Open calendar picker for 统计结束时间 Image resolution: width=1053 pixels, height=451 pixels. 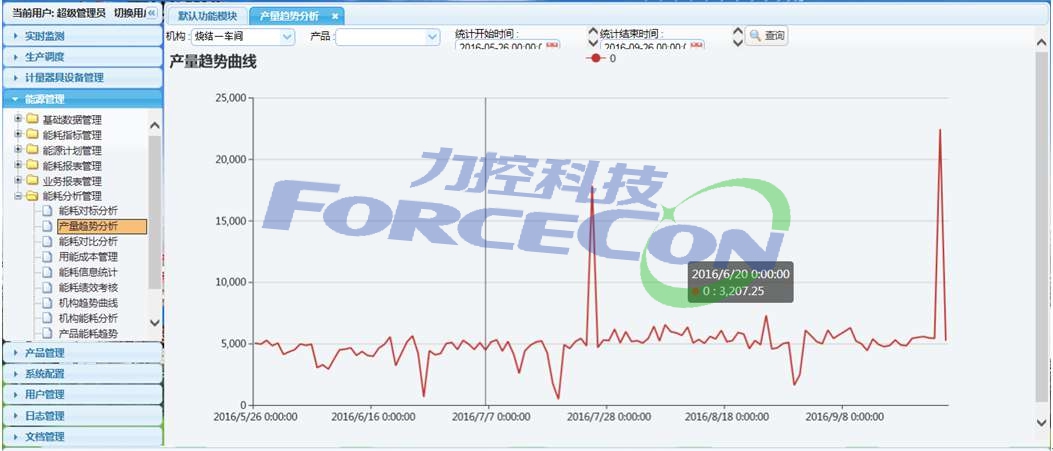pos(698,46)
